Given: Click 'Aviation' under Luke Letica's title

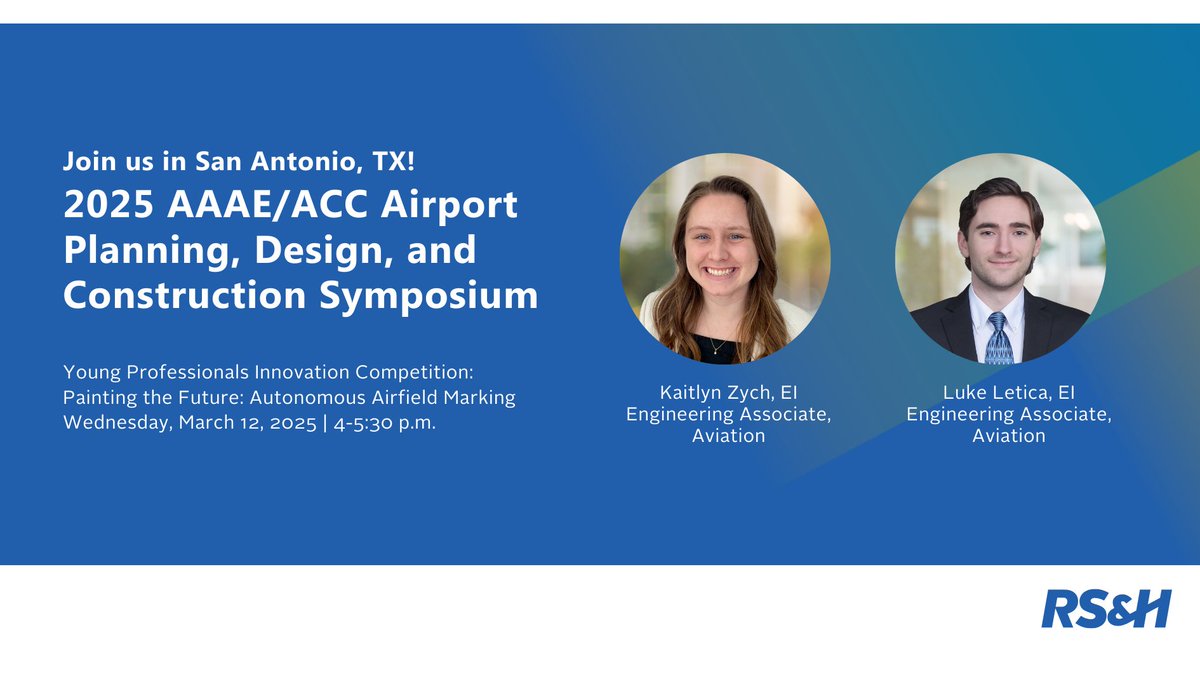Looking at the screenshot, I should coord(1009,436).
